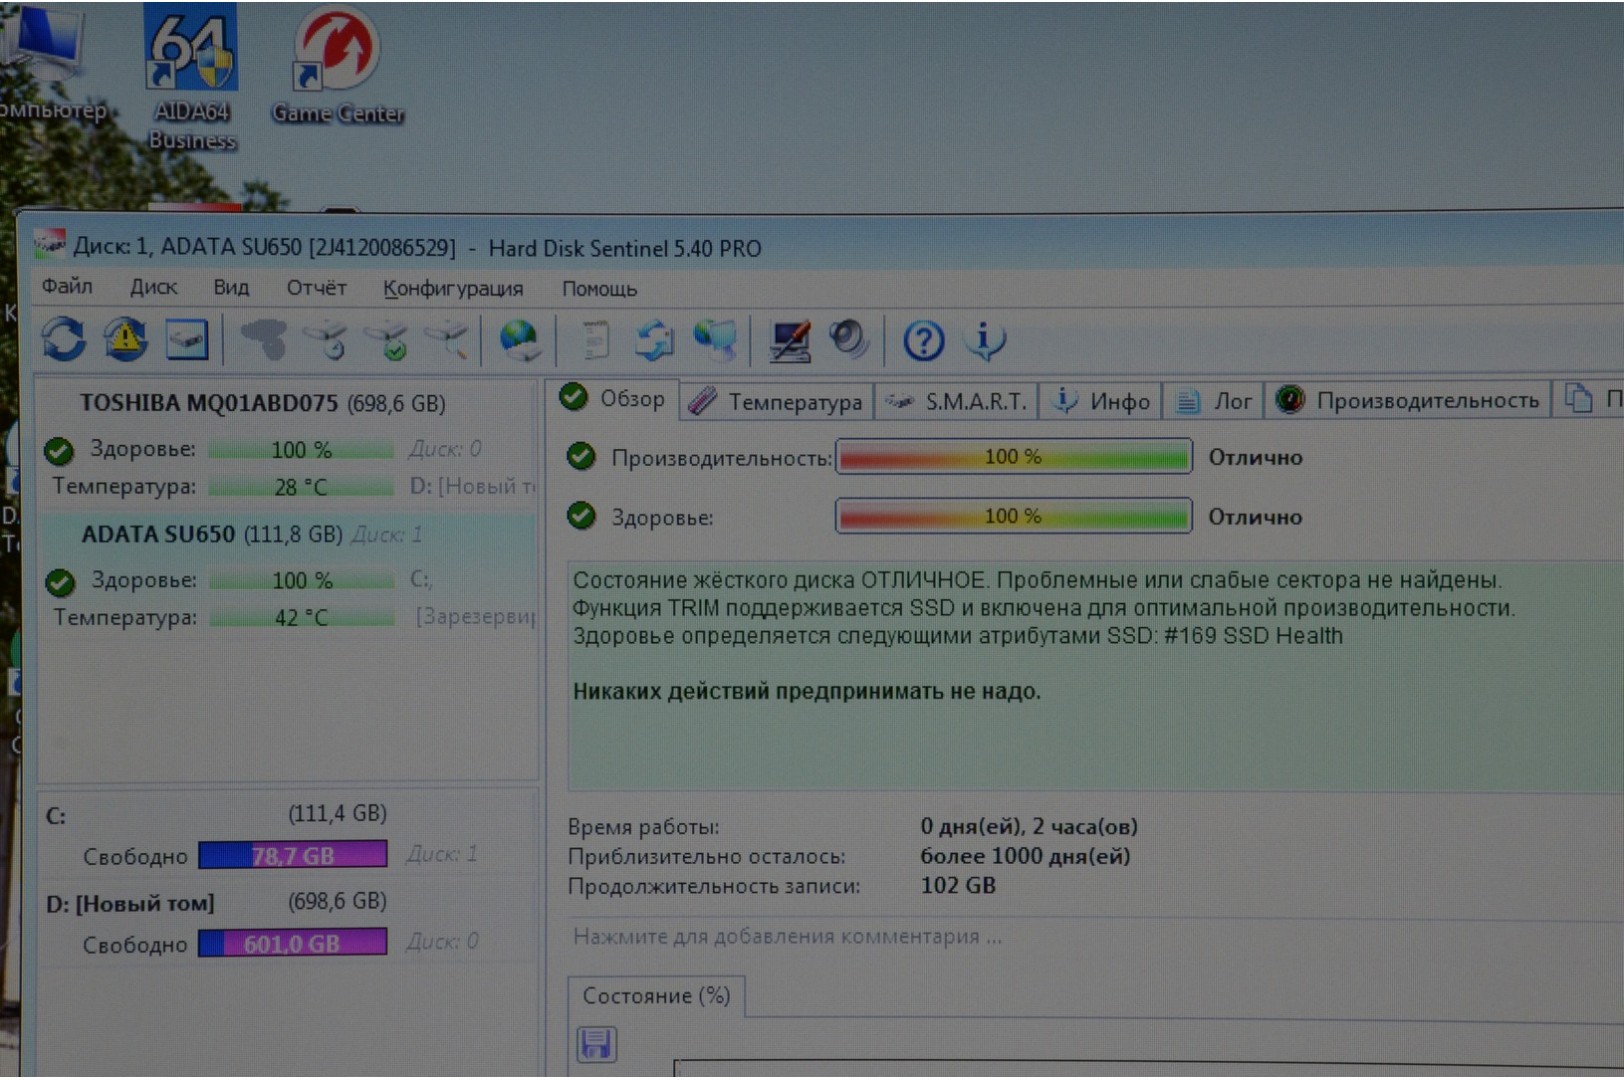Viewport: 1624px width, 1080px height.
Task: Click the 601,0 GB free space bar
Action: tap(292, 943)
